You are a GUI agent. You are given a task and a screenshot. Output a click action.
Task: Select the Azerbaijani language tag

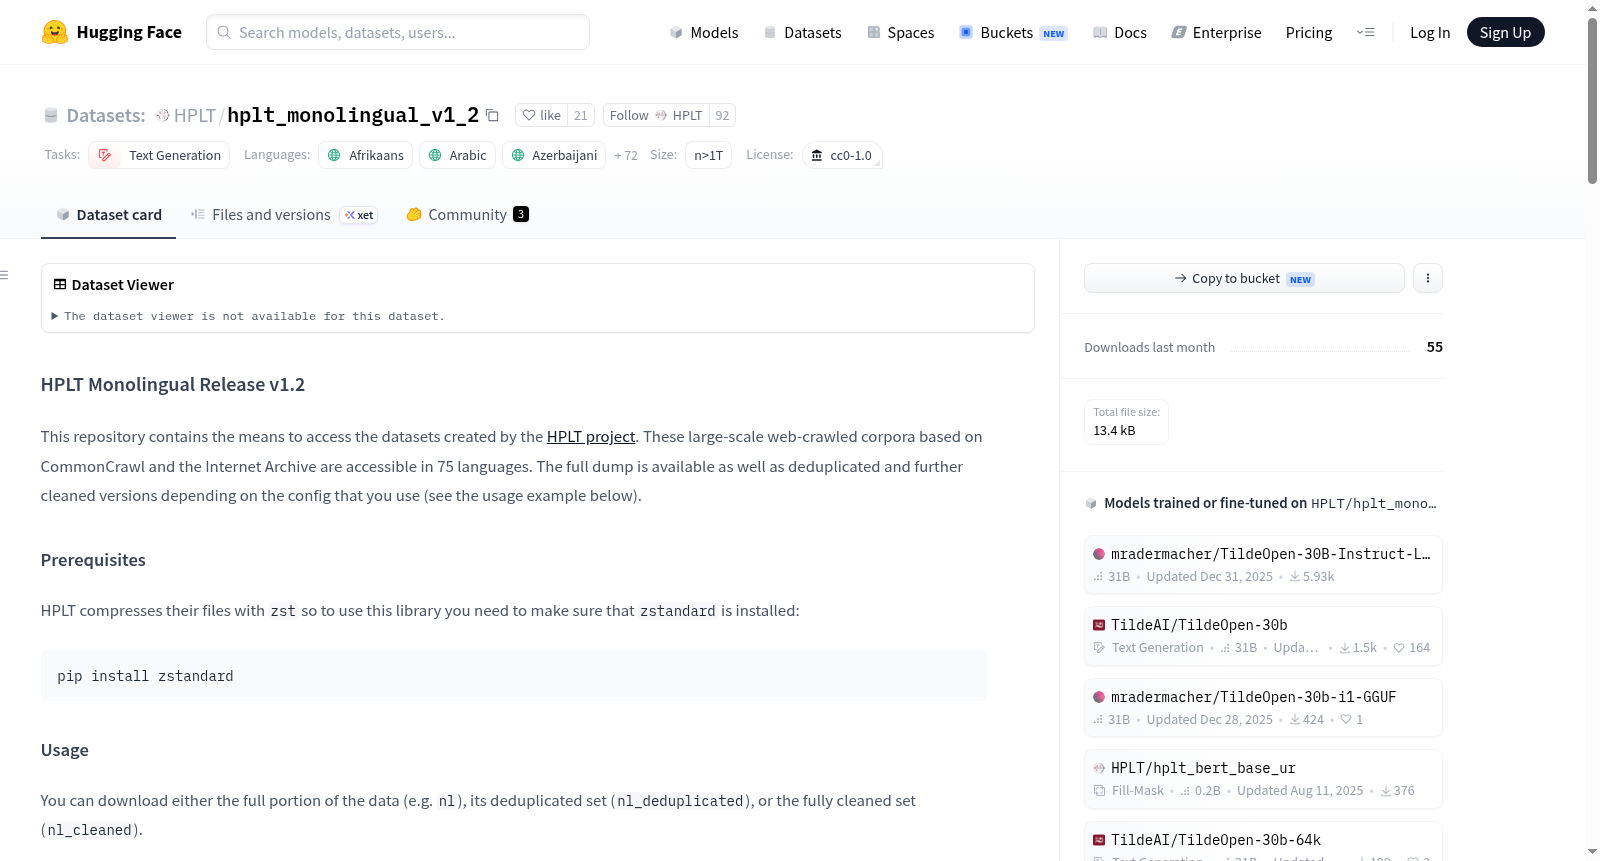tap(554, 155)
